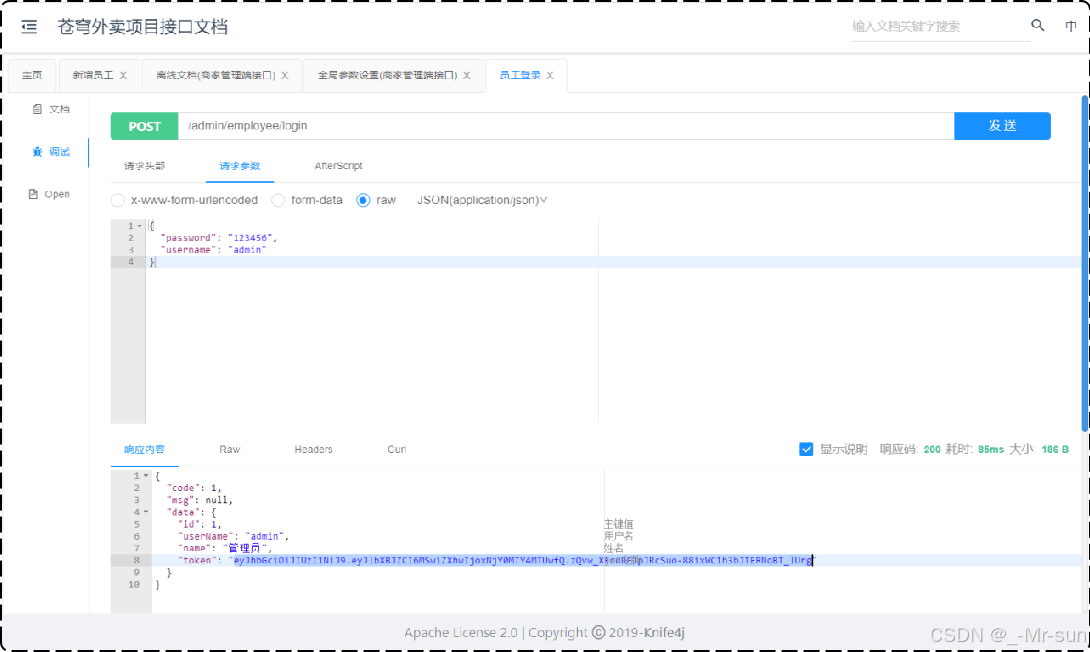Screen dimensions: 1090x652
Task: Collapse the "data" object fold arrow
Action: click(x=145, y=512)
